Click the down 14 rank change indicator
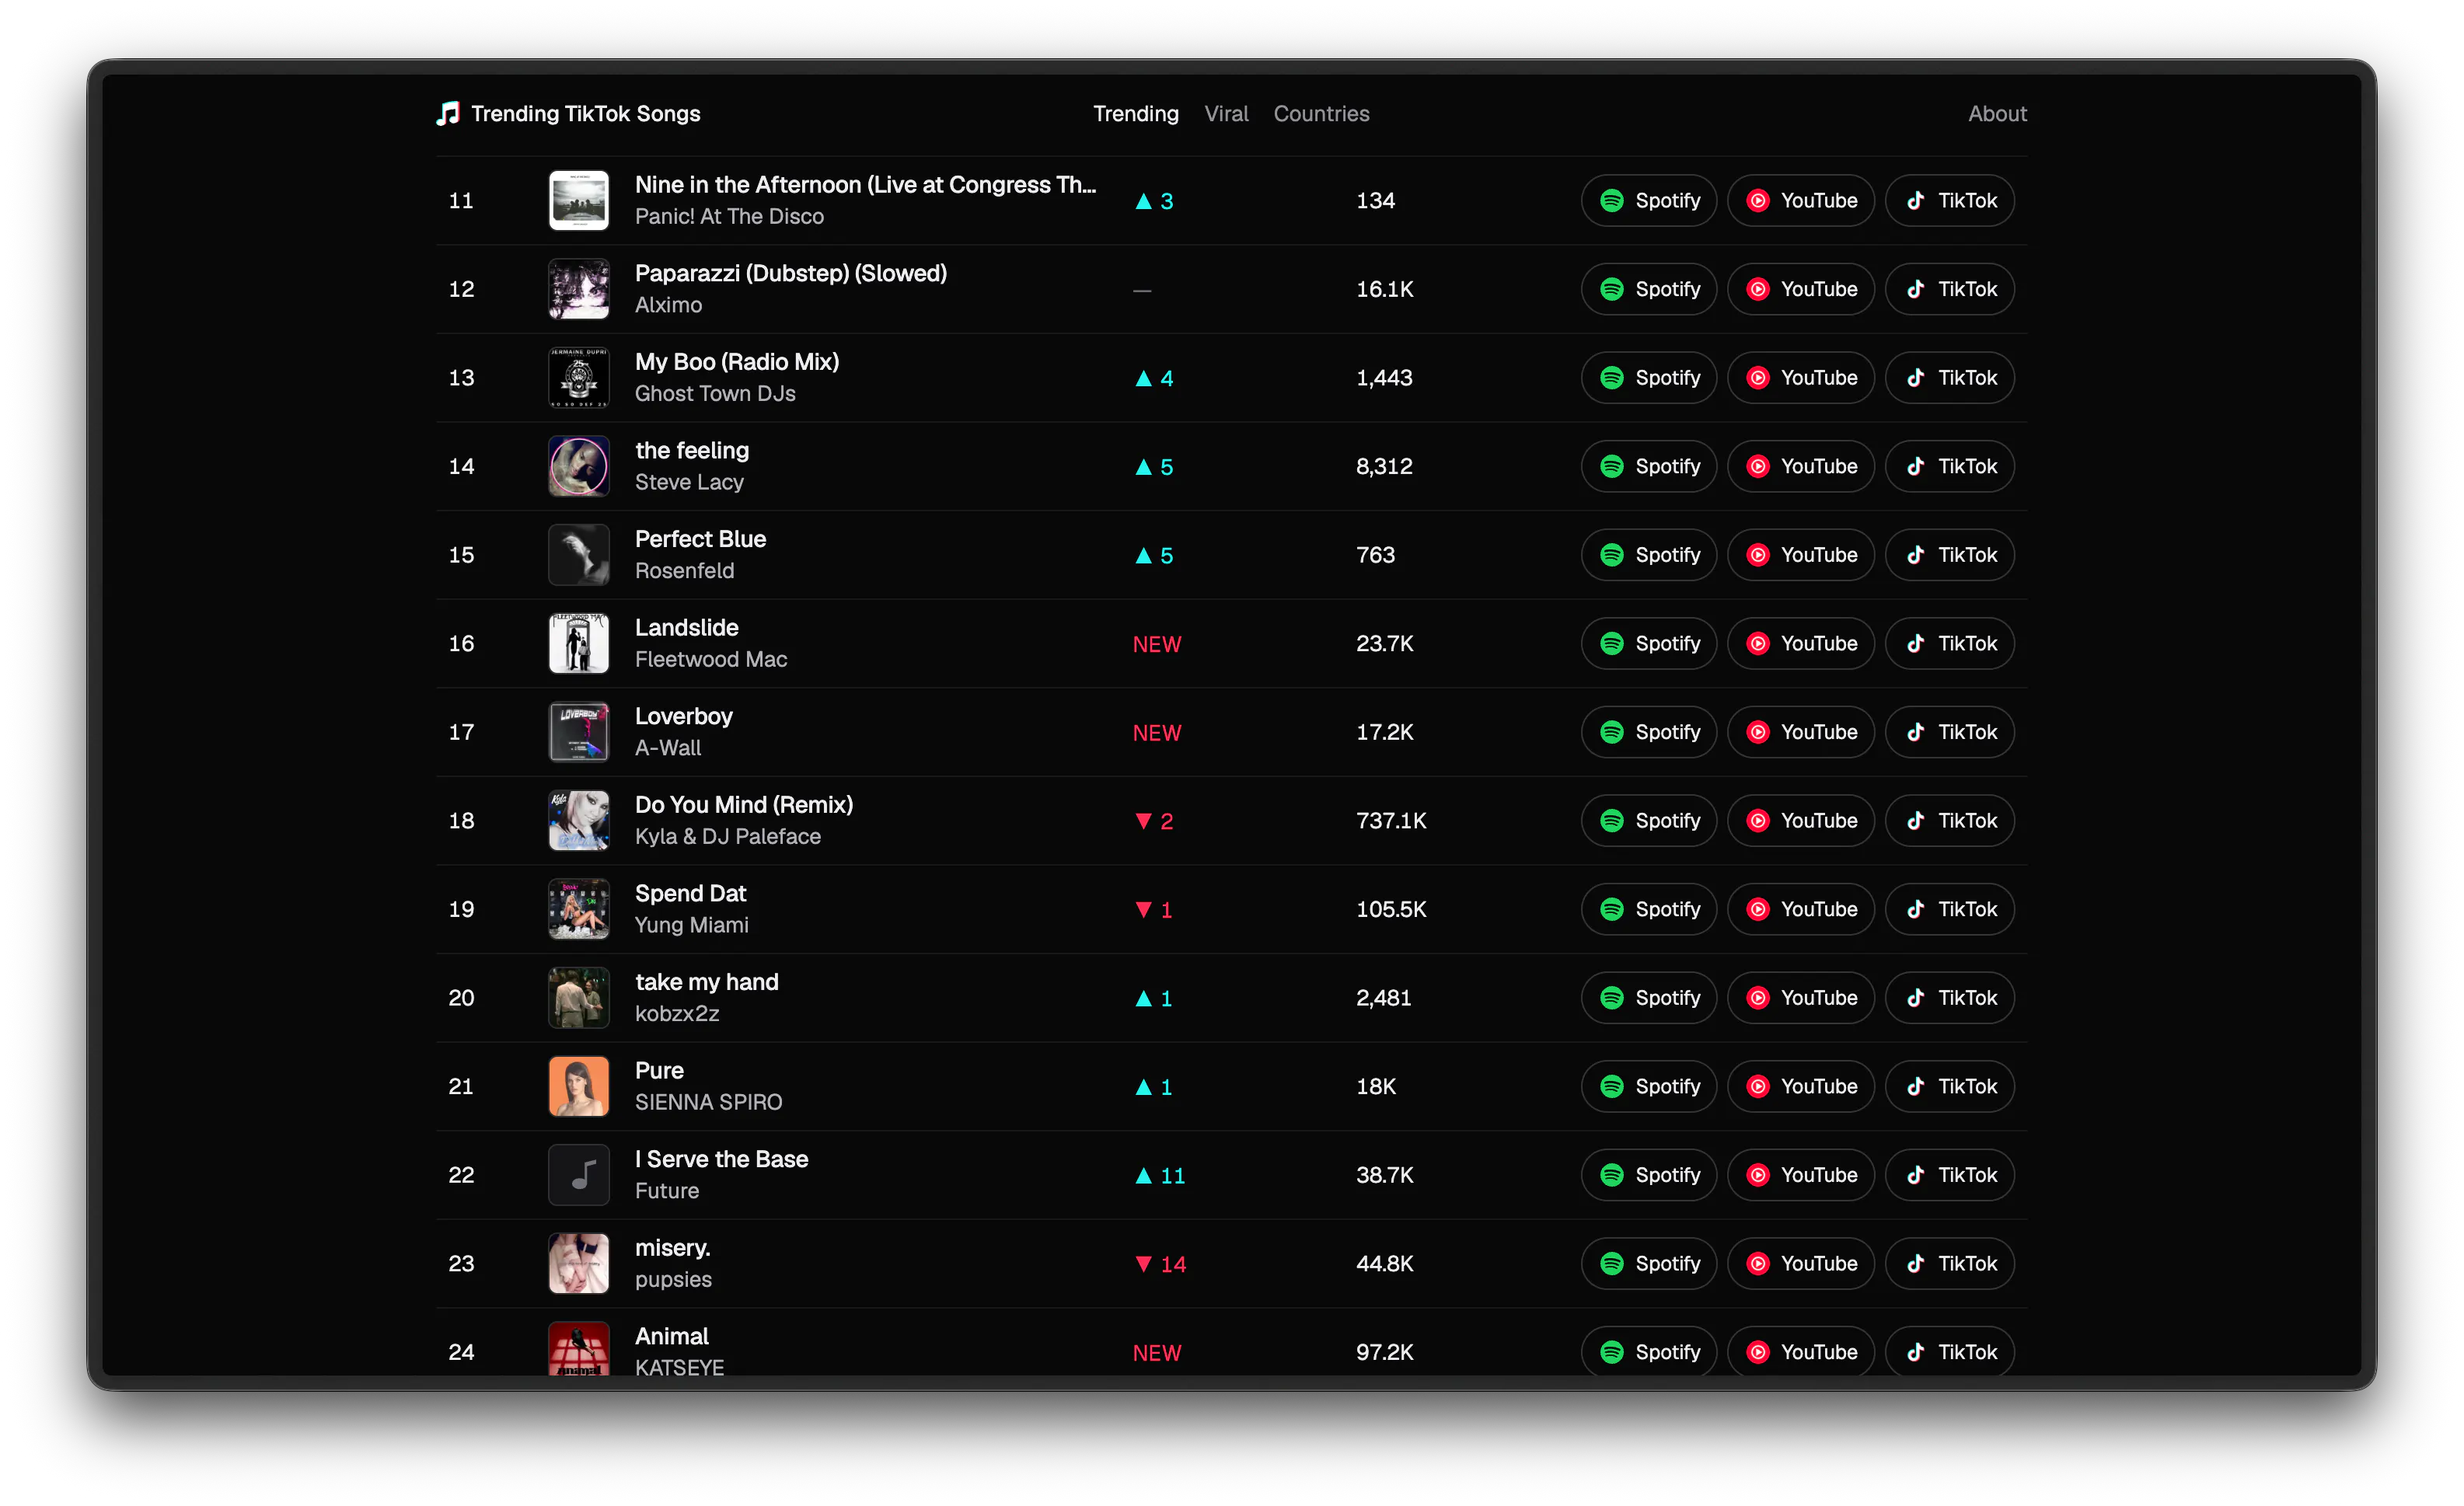Screen dimensions: 2464x1506 click(1160, 1265)
